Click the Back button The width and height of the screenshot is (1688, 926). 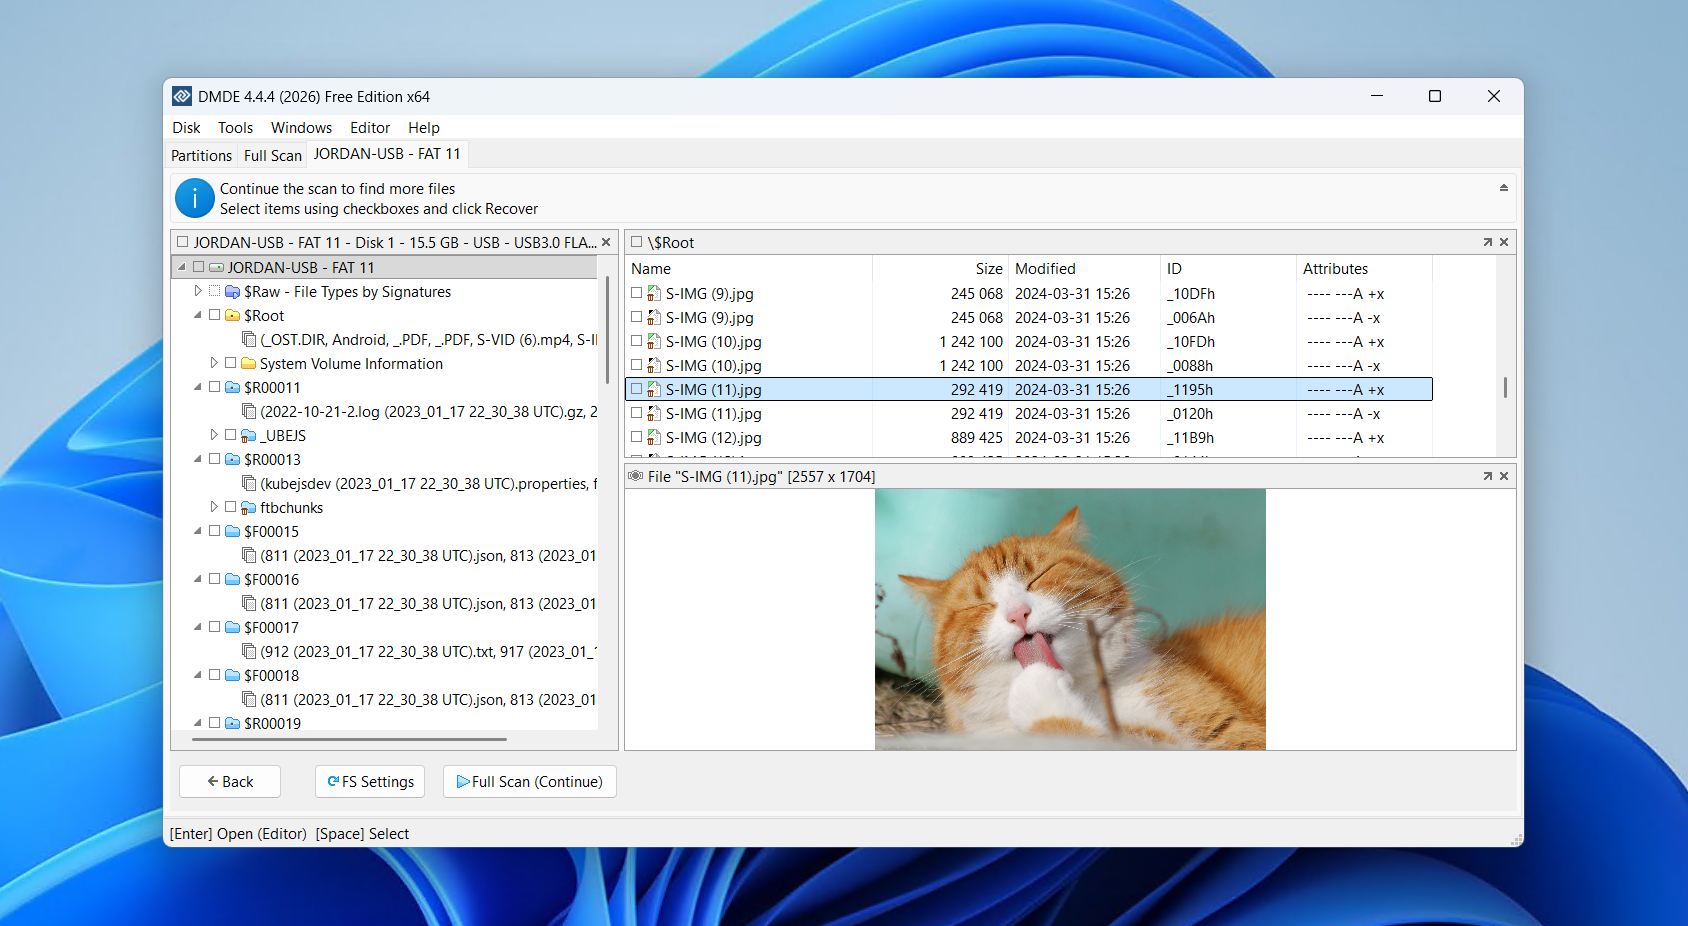tap(229, 781)
